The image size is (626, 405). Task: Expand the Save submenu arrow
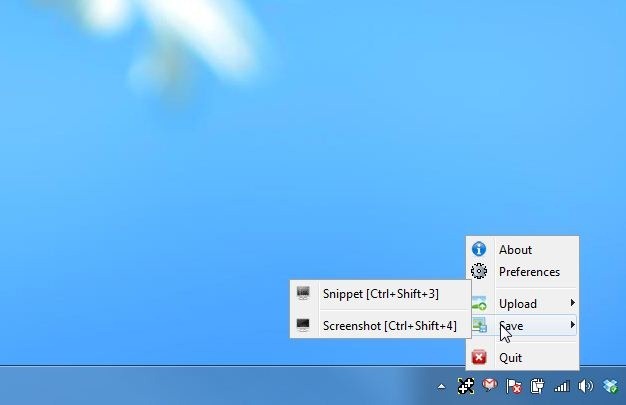[573, 325]
